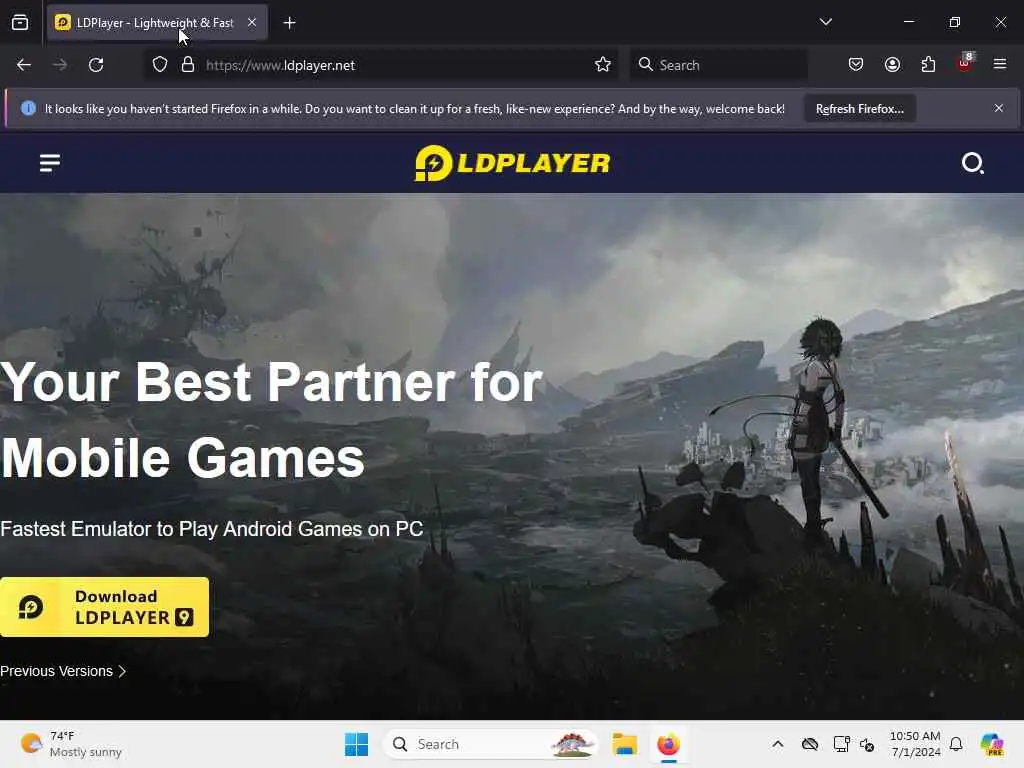Click the red uBlock extension icon
The image size is (1024, 768).
click(965, 63)
